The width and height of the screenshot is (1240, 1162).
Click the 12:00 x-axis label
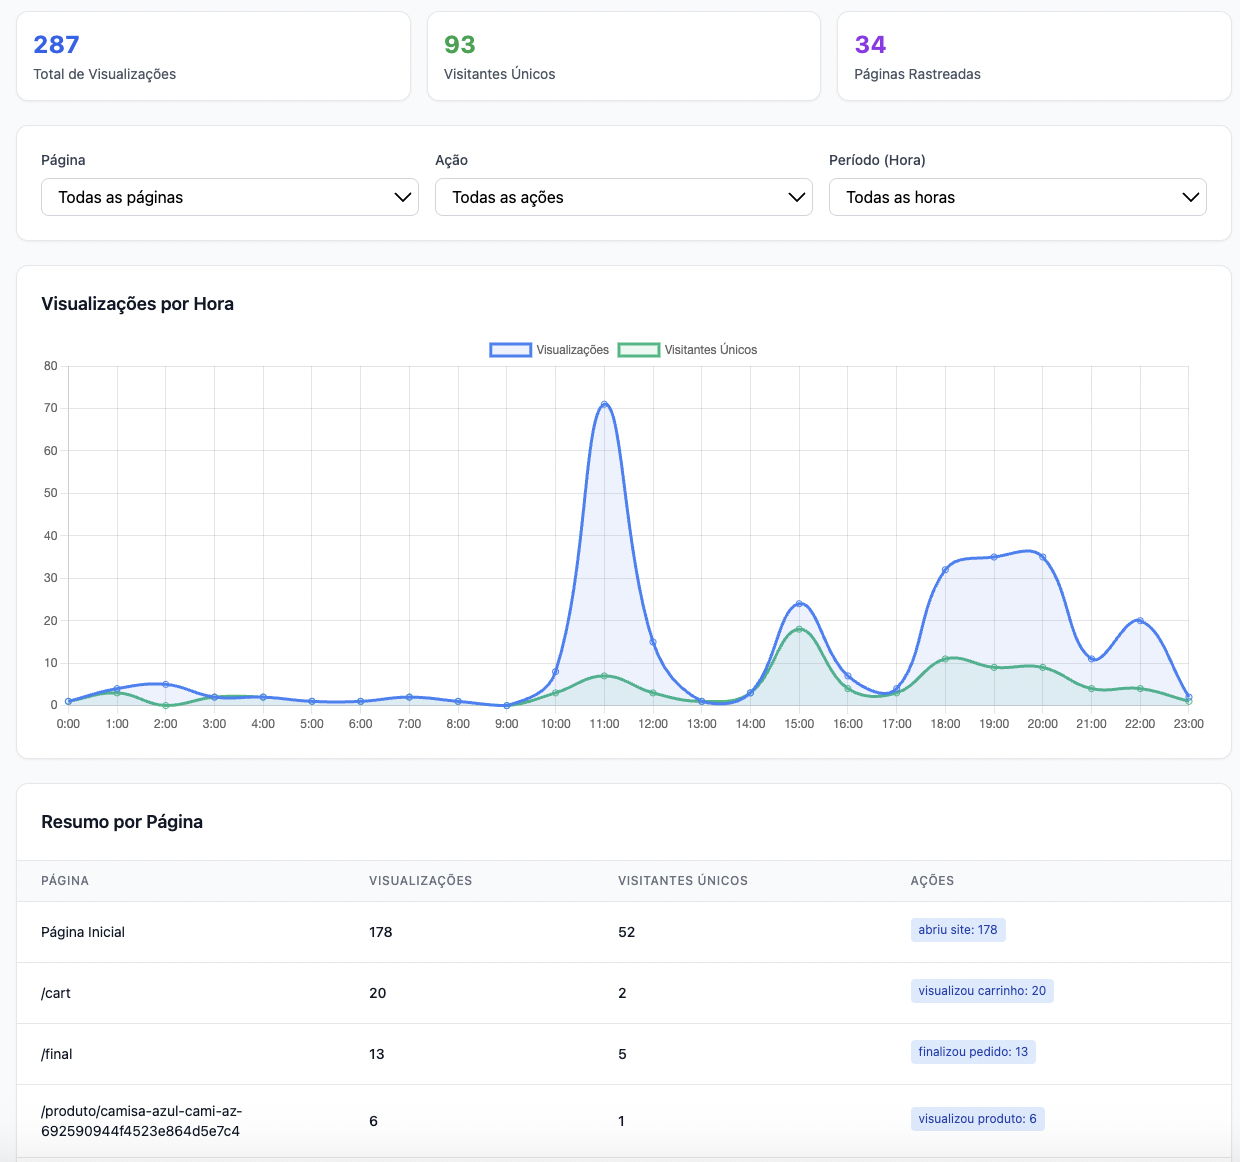653,724
